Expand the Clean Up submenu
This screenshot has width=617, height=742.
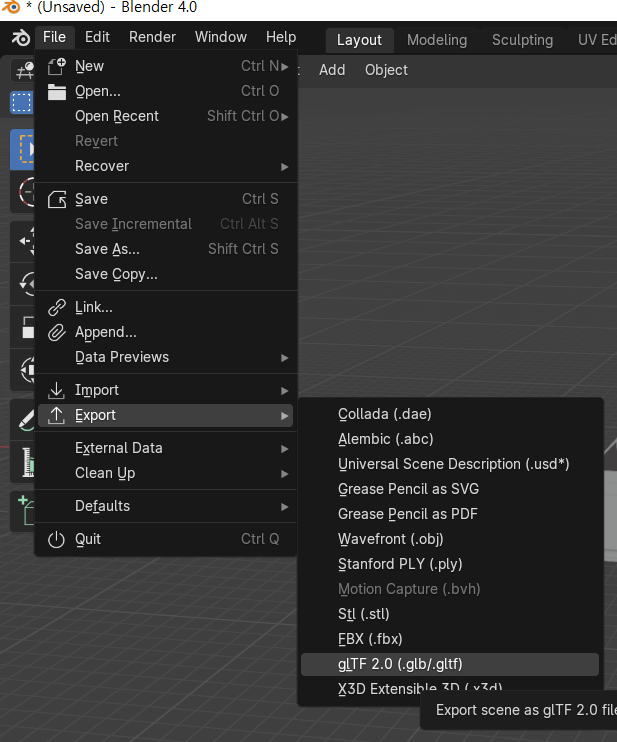click(166, 474)
